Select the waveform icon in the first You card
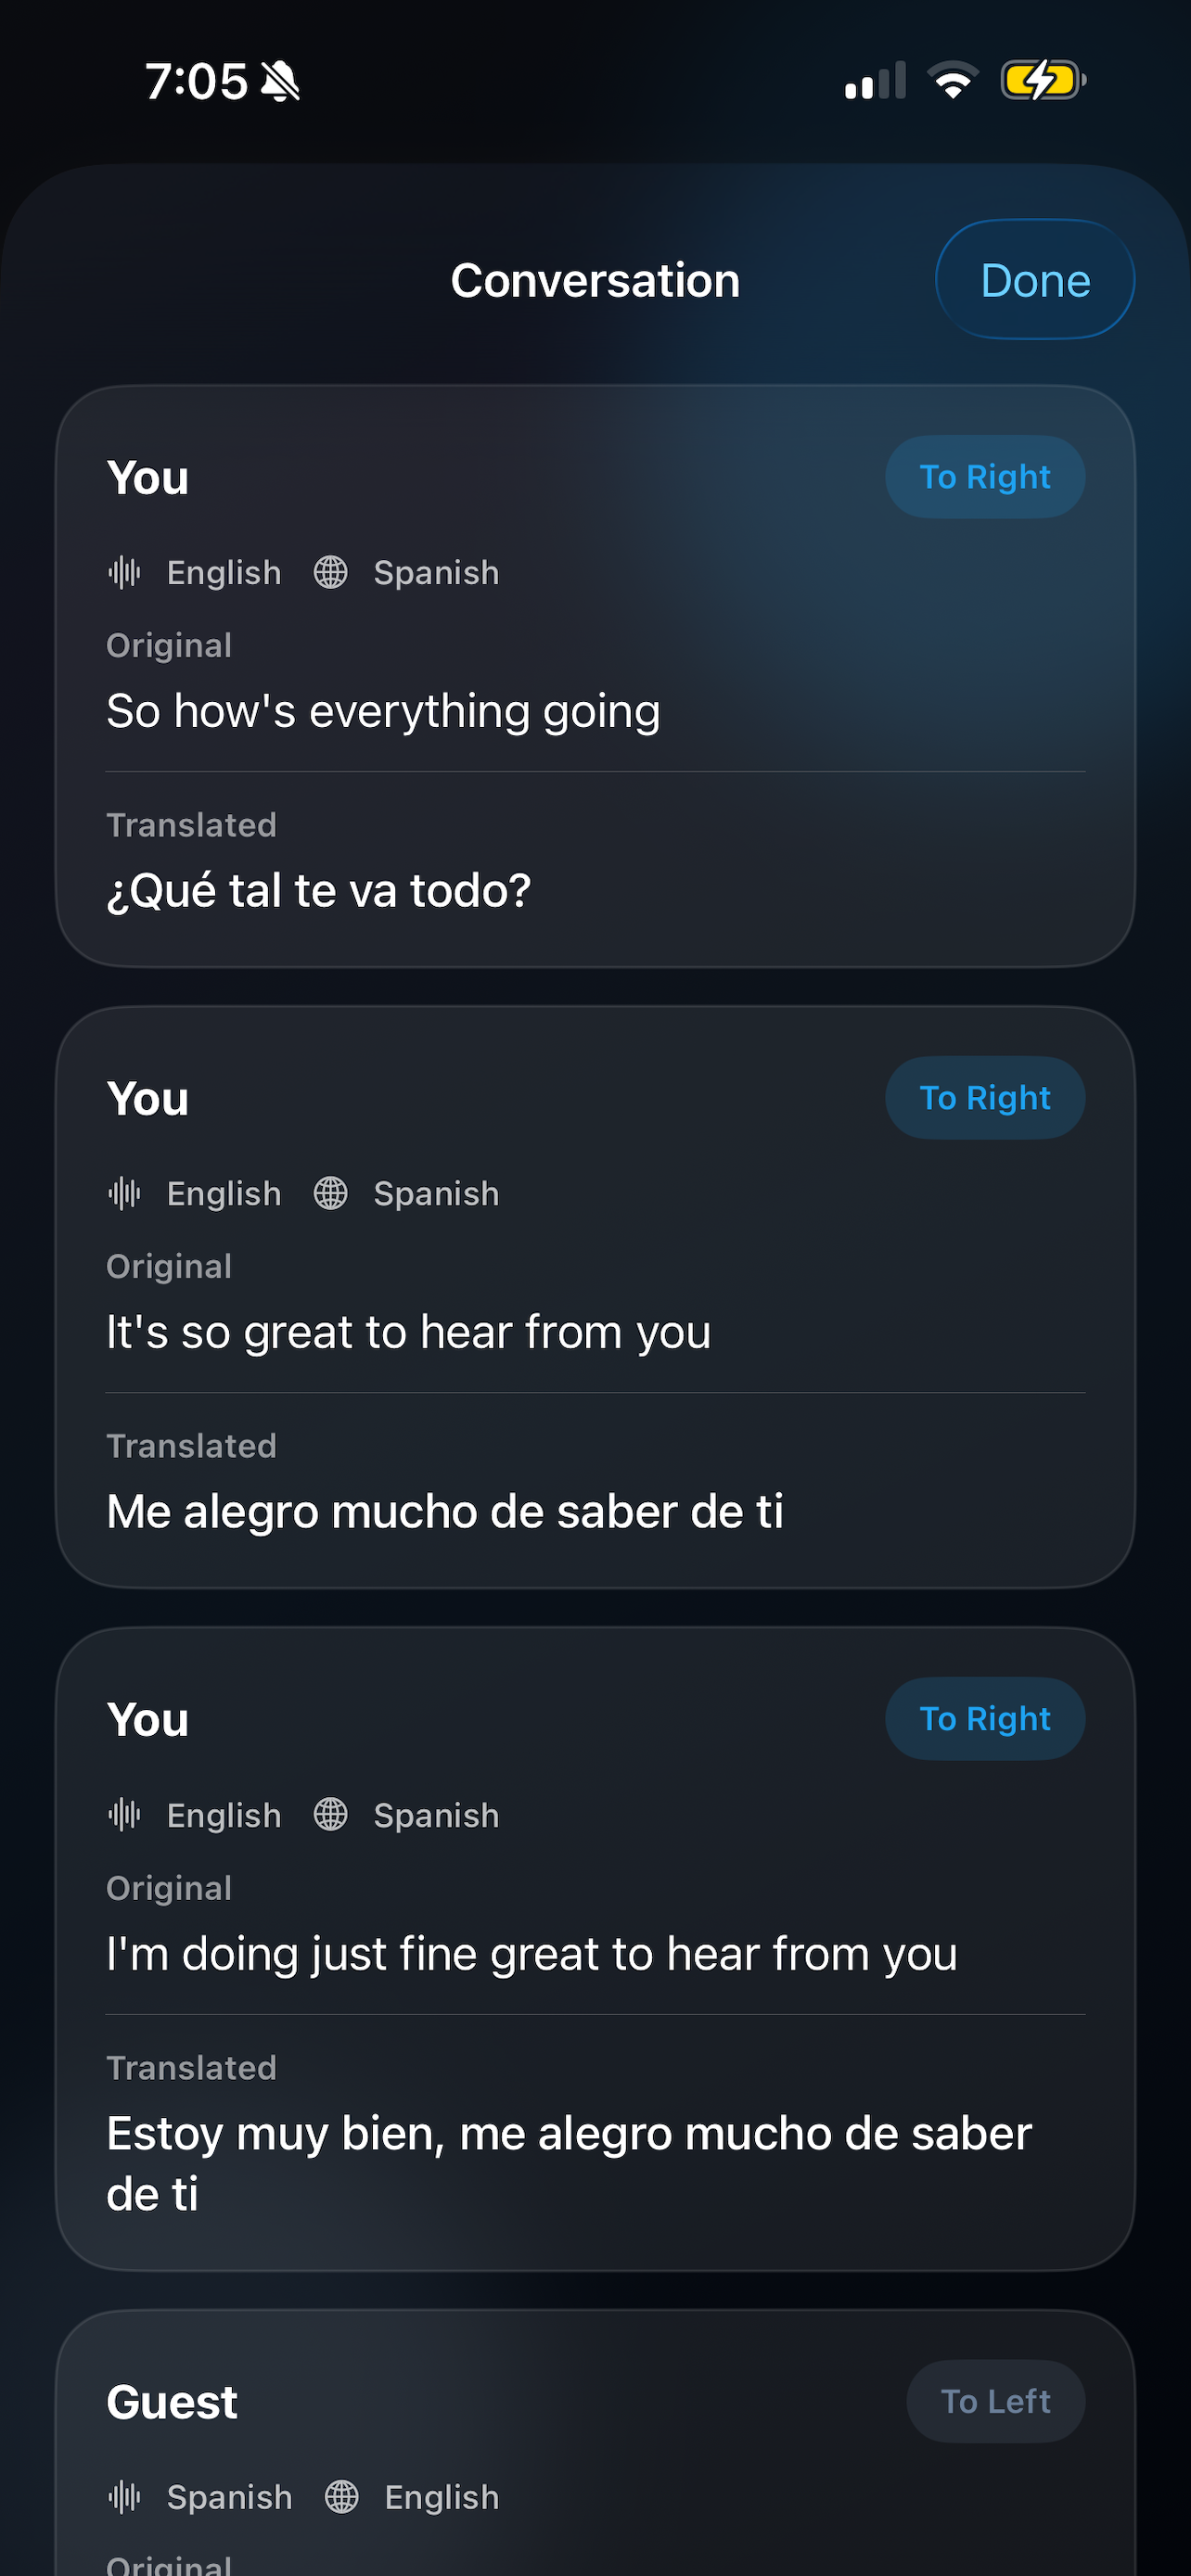1191x2576 pixels. click(125, 572)
